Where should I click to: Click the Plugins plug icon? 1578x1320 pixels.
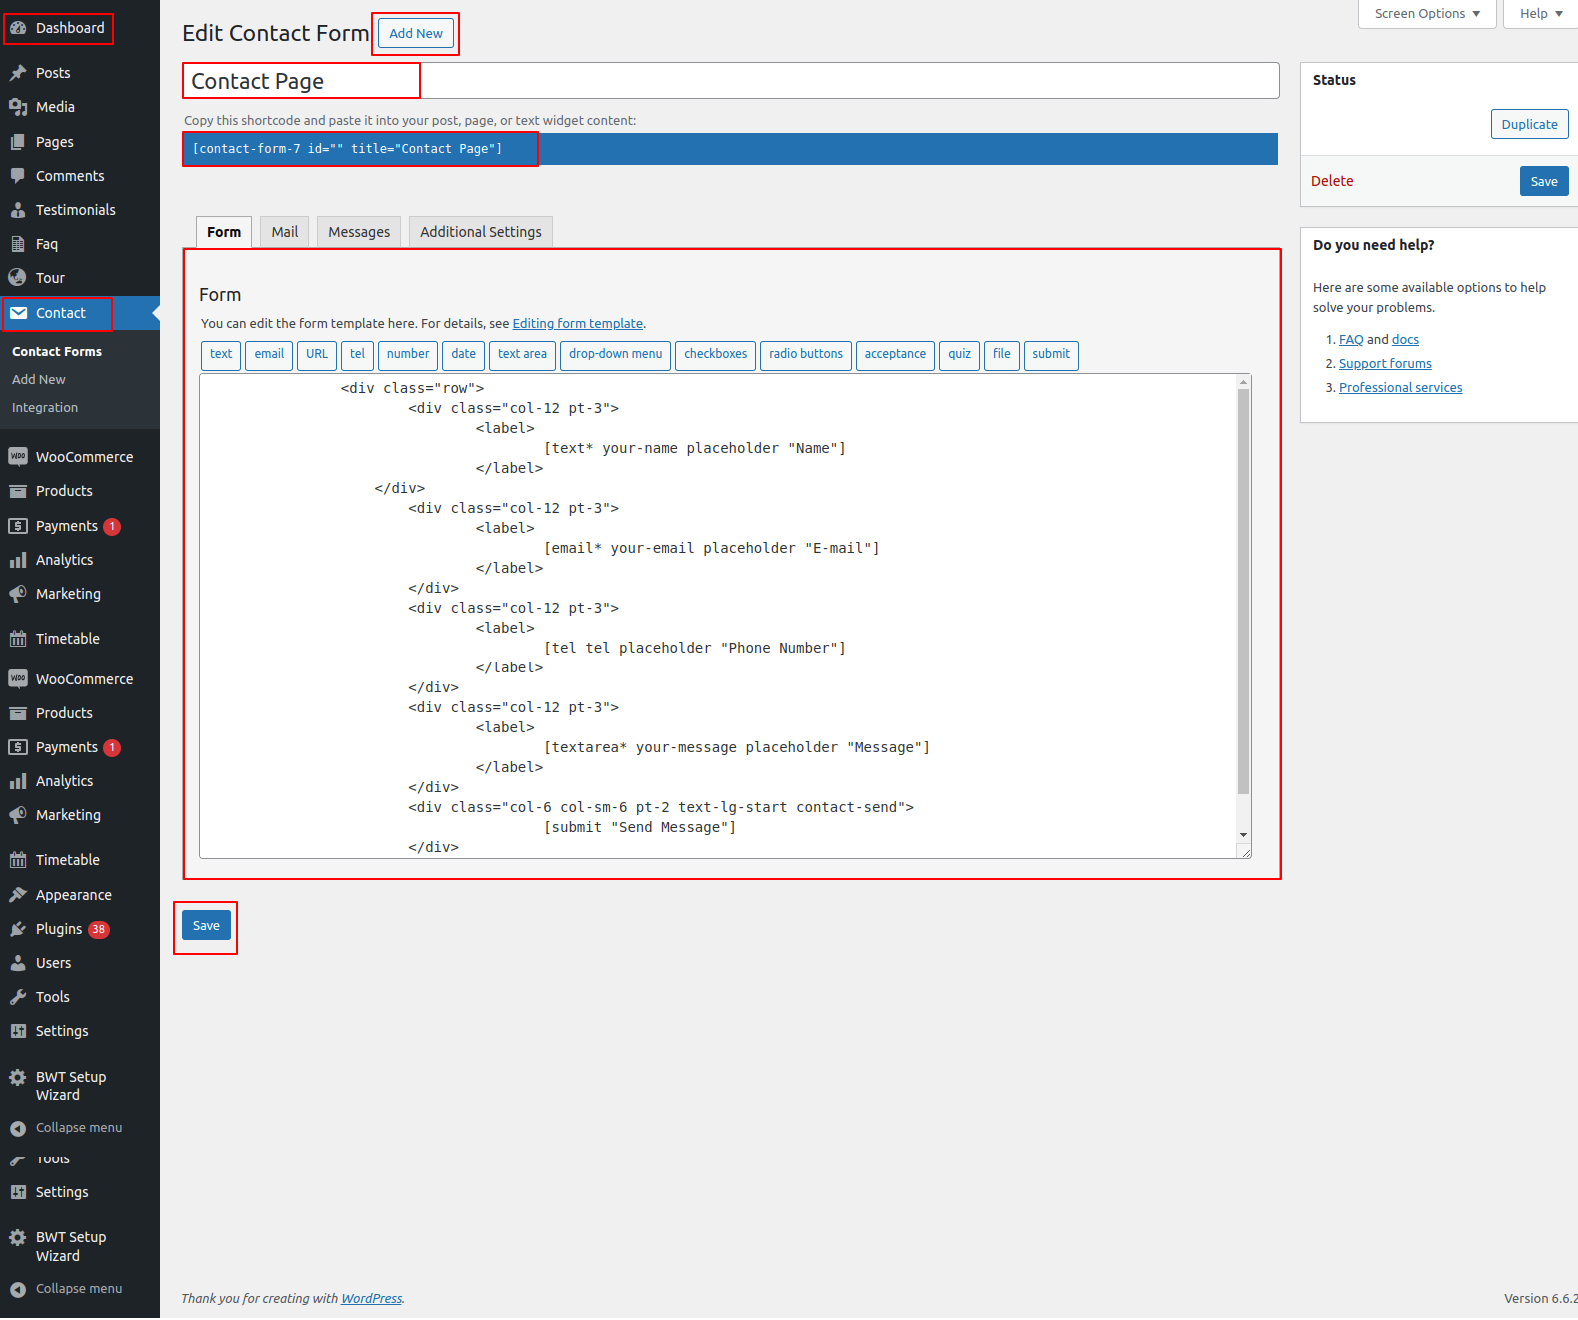click(x=18, y=929)
